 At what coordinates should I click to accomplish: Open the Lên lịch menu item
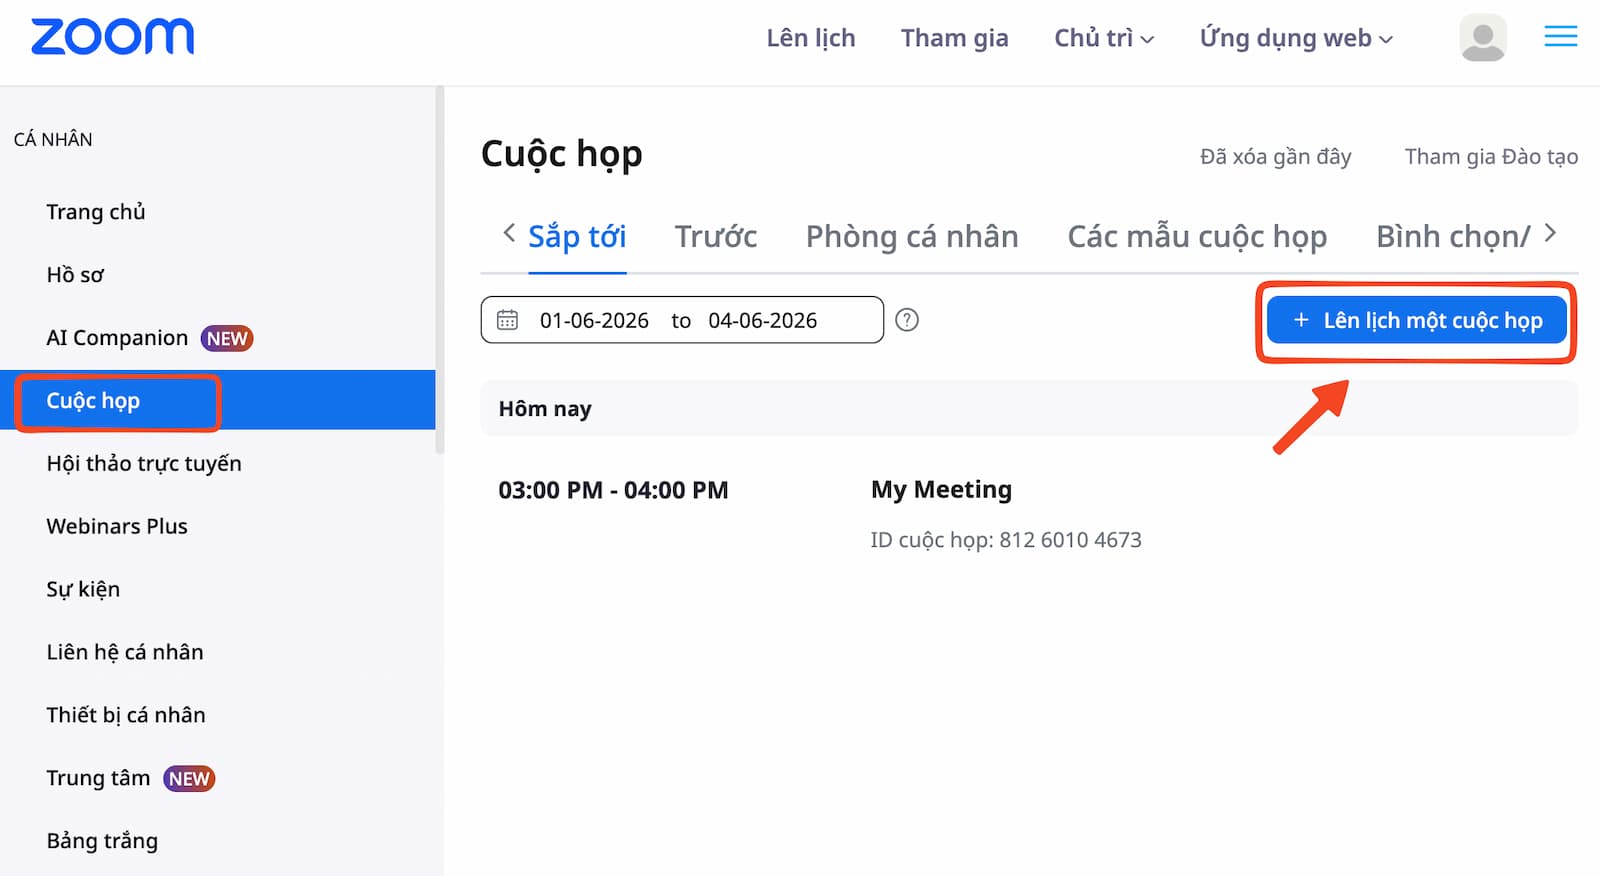click(811, 38)
